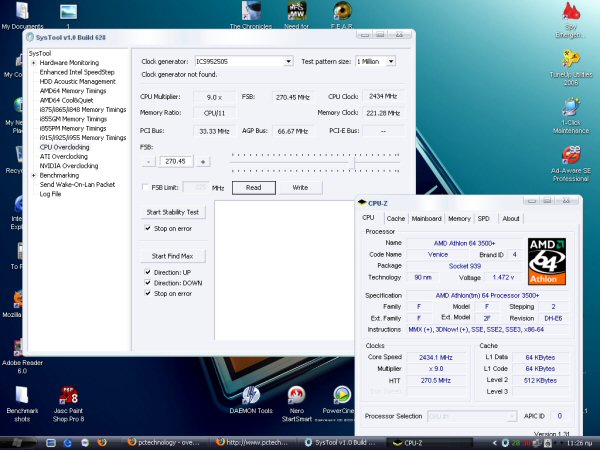Toggle the FSB Limit checkbox
This screenshot has height=450, width=600.
click(145, 187)
